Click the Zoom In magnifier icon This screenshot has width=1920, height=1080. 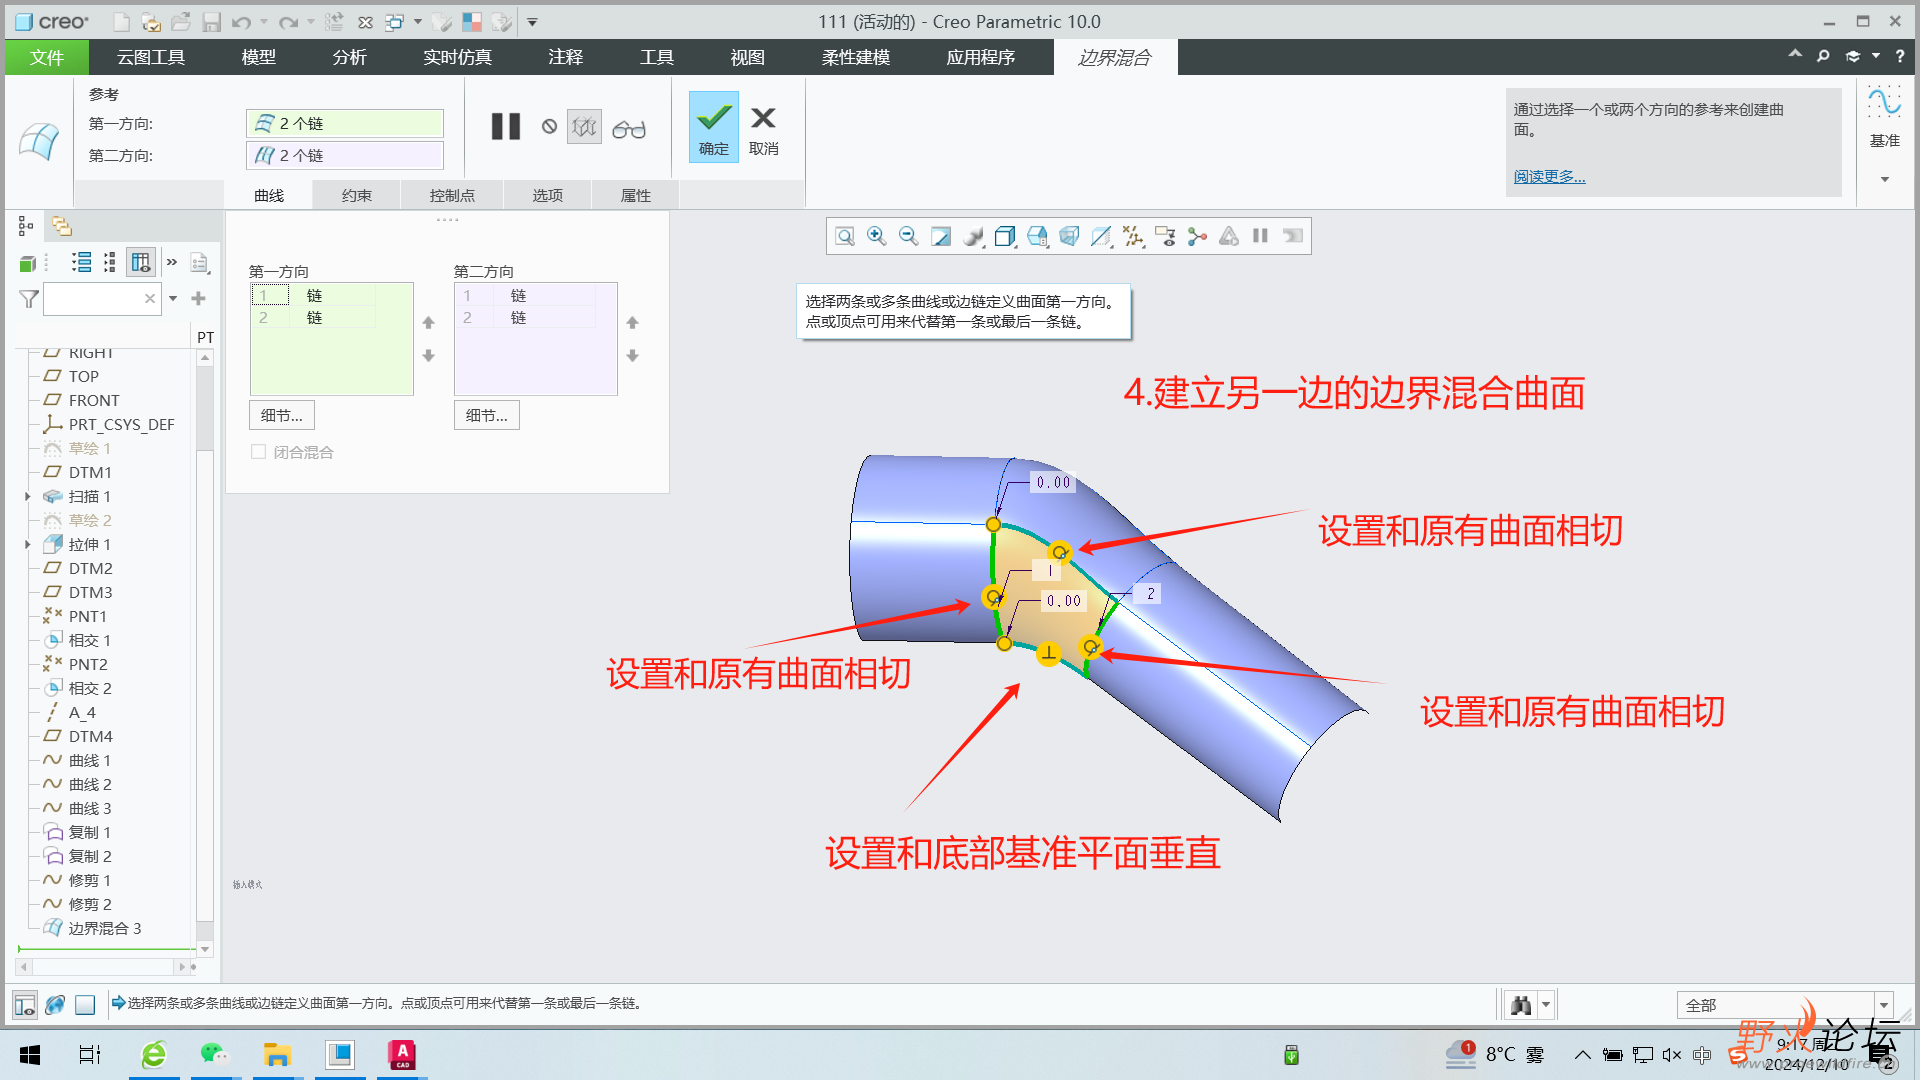click(x=876, y=236)
